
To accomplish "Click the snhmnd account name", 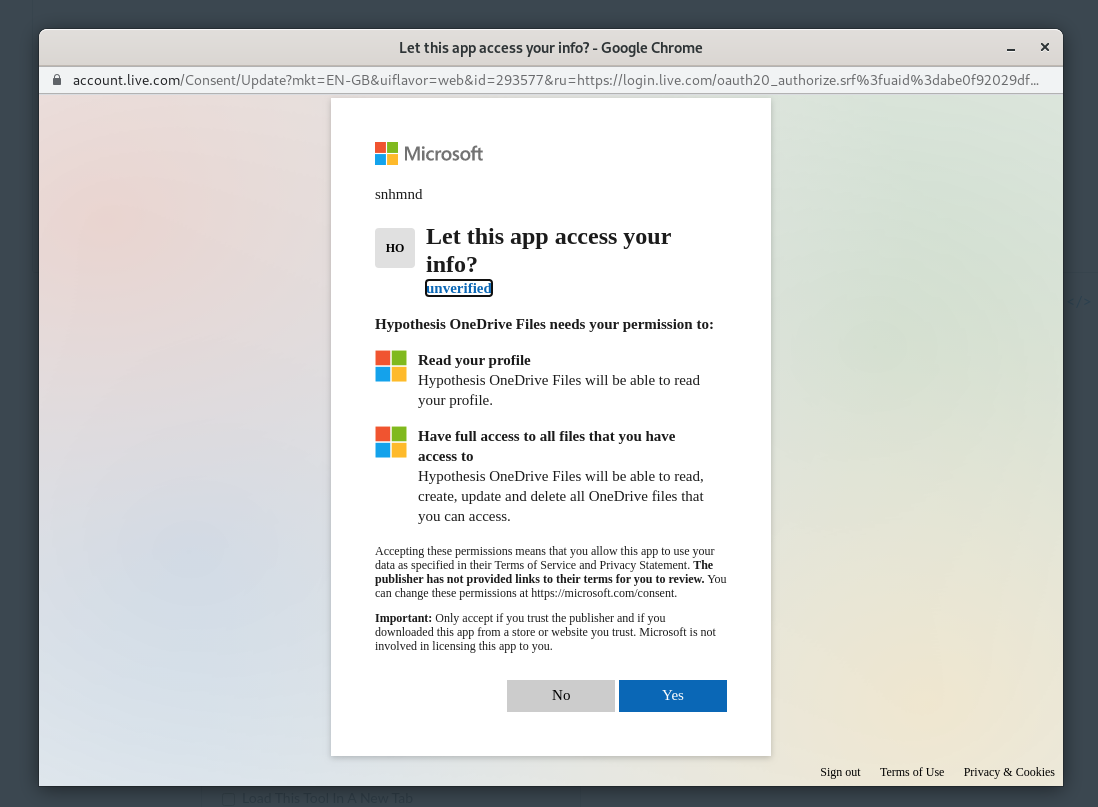I will point(398,194).
